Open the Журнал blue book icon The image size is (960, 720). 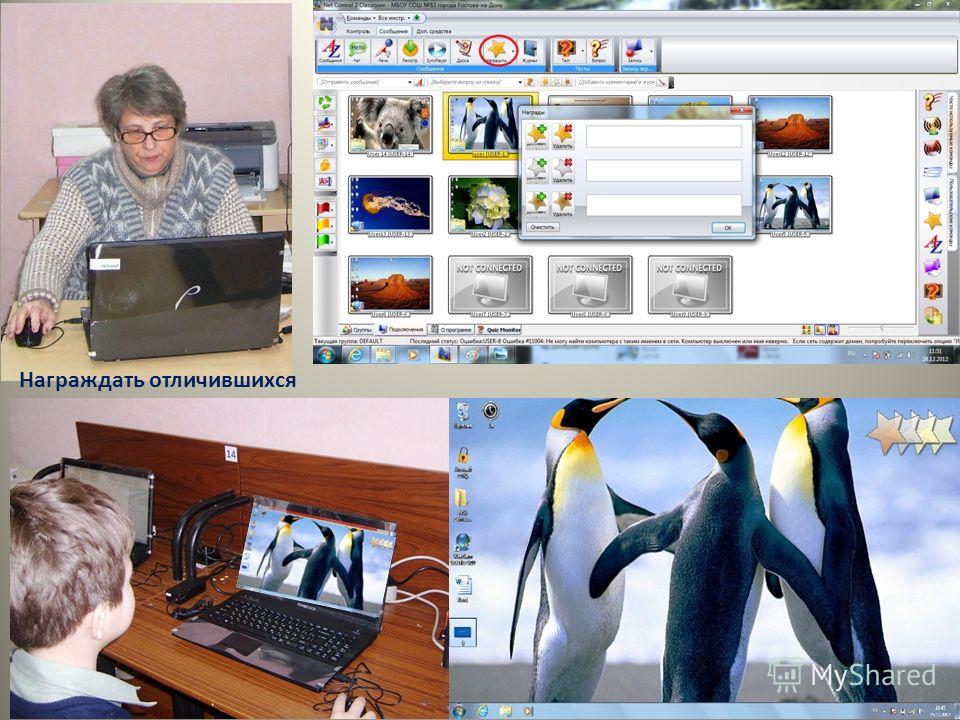(530, 51)
